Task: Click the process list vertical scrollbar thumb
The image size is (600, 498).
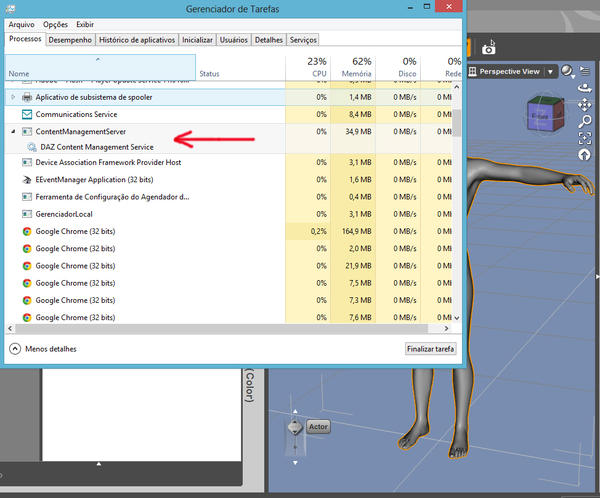Action: click(x=457, y=122)
